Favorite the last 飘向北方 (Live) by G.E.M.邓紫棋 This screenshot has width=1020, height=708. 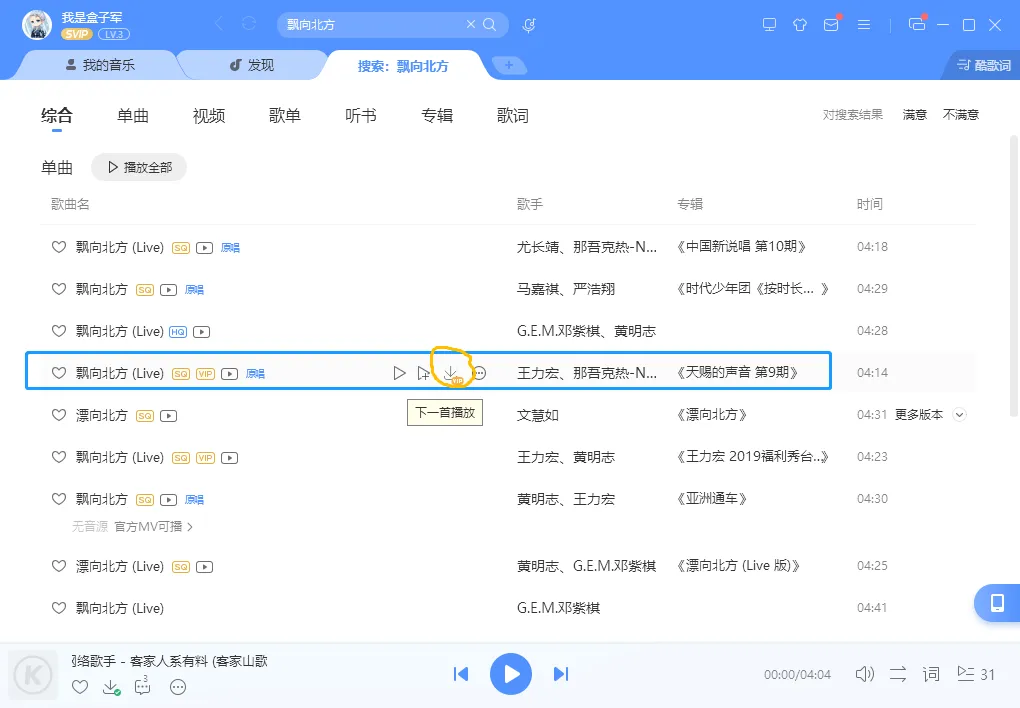click(59, 608)
